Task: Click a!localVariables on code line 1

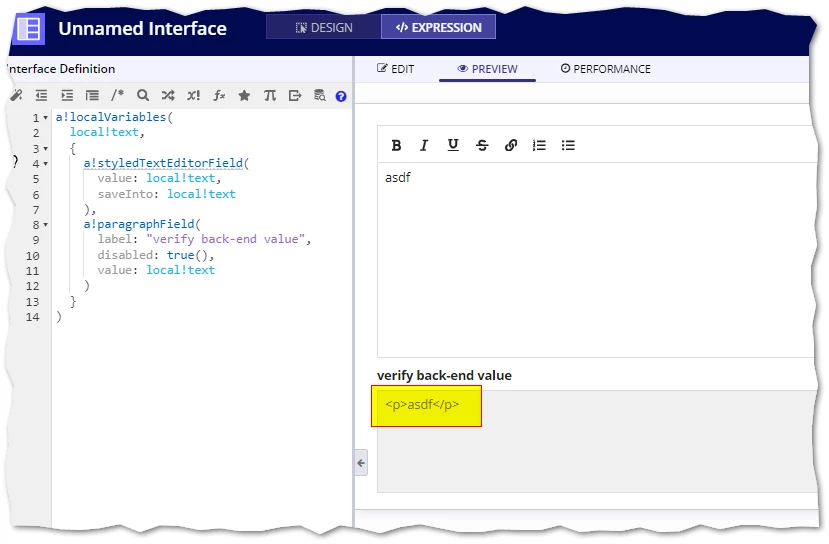Action: [110, 117]
